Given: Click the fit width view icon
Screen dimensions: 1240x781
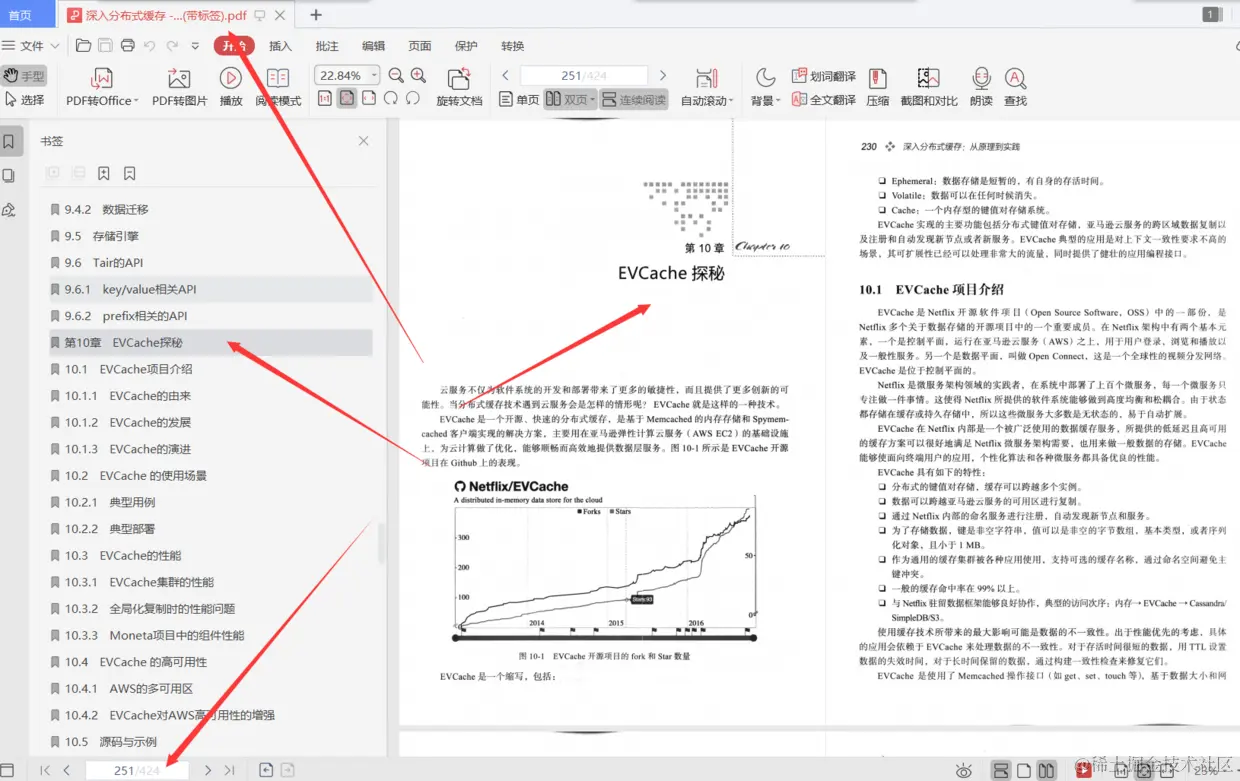Looking at the screenshot, I should point(369,98).
